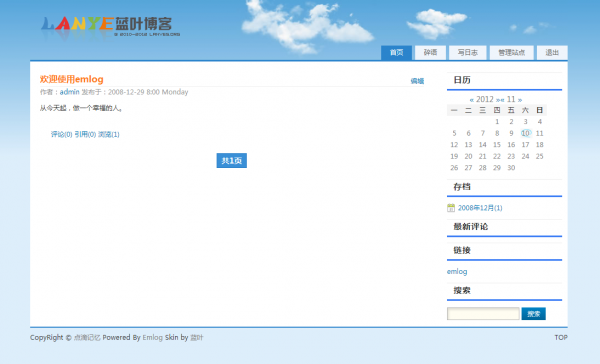Image resolution: width=600 pixels, height=364 pixels.
Task: Click the 六 Saturday column header
Action: tap(525, 110)
